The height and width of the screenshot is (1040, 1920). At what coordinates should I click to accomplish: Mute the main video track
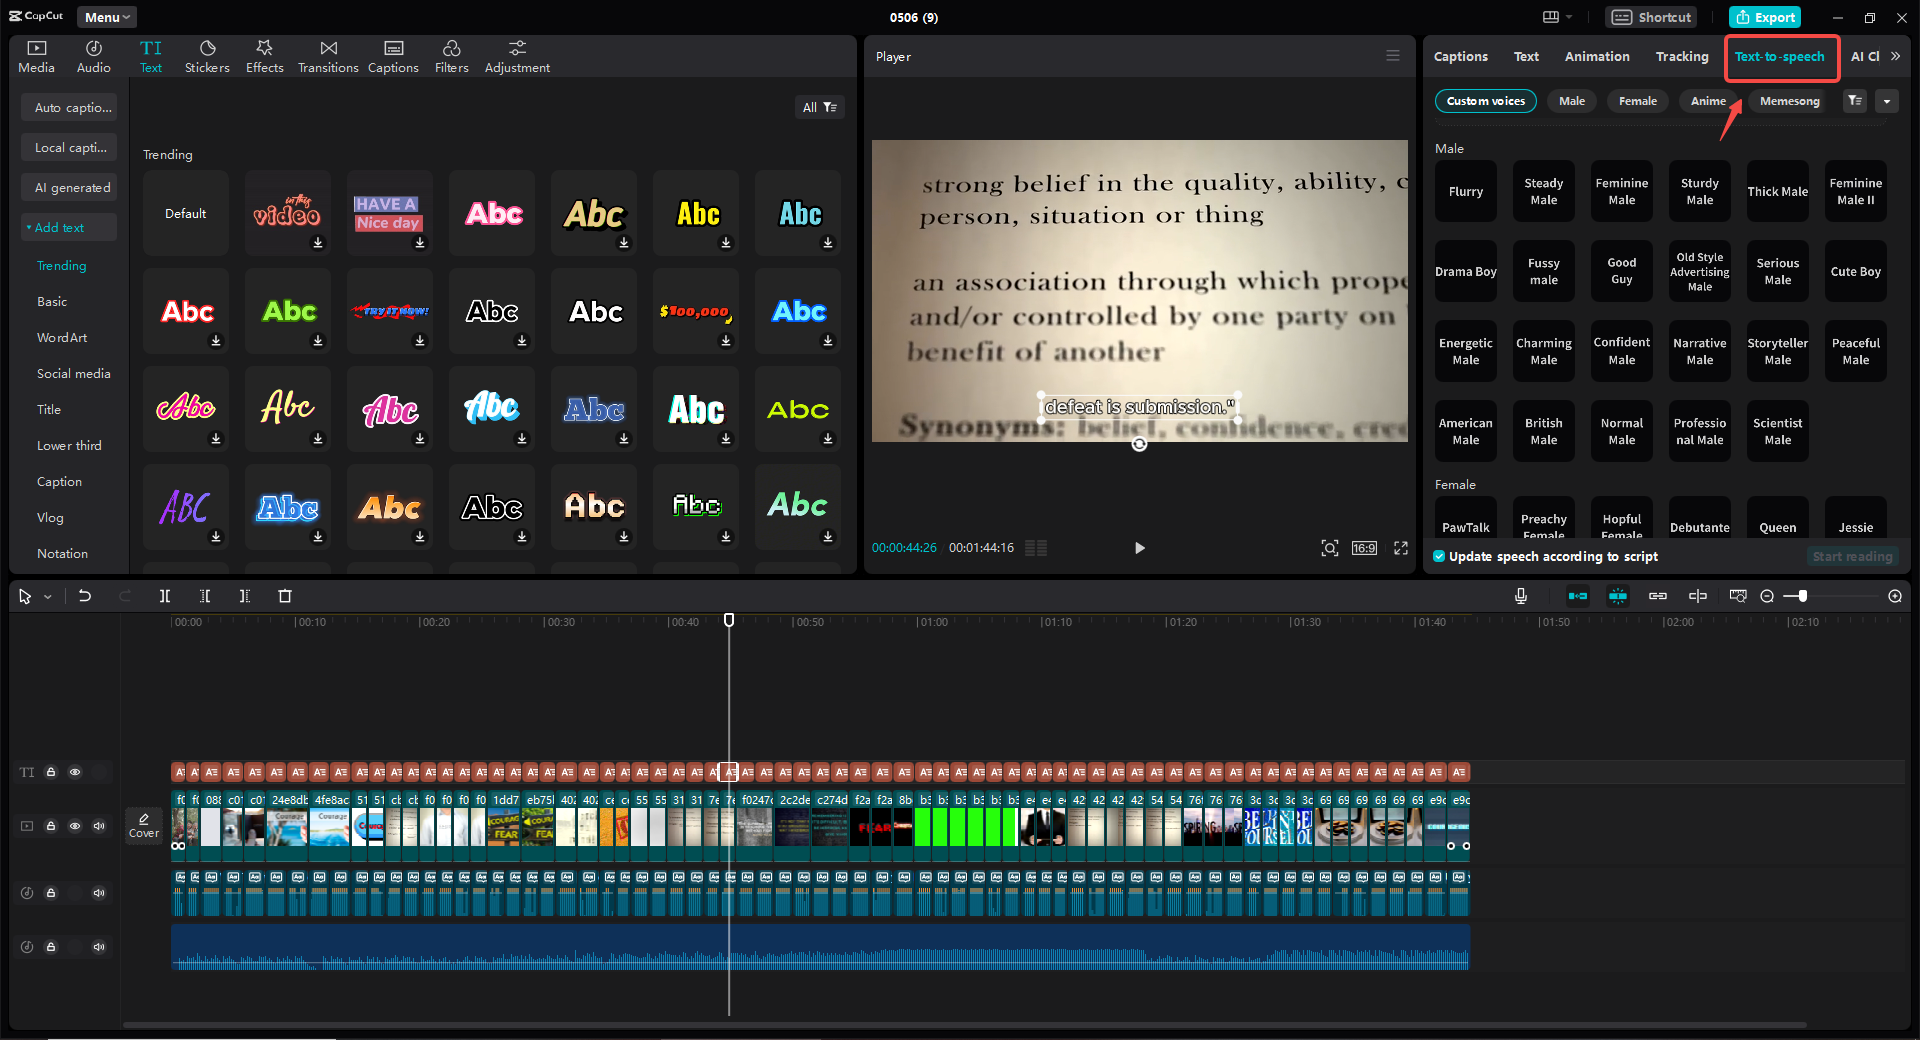(x=99, y=826)
